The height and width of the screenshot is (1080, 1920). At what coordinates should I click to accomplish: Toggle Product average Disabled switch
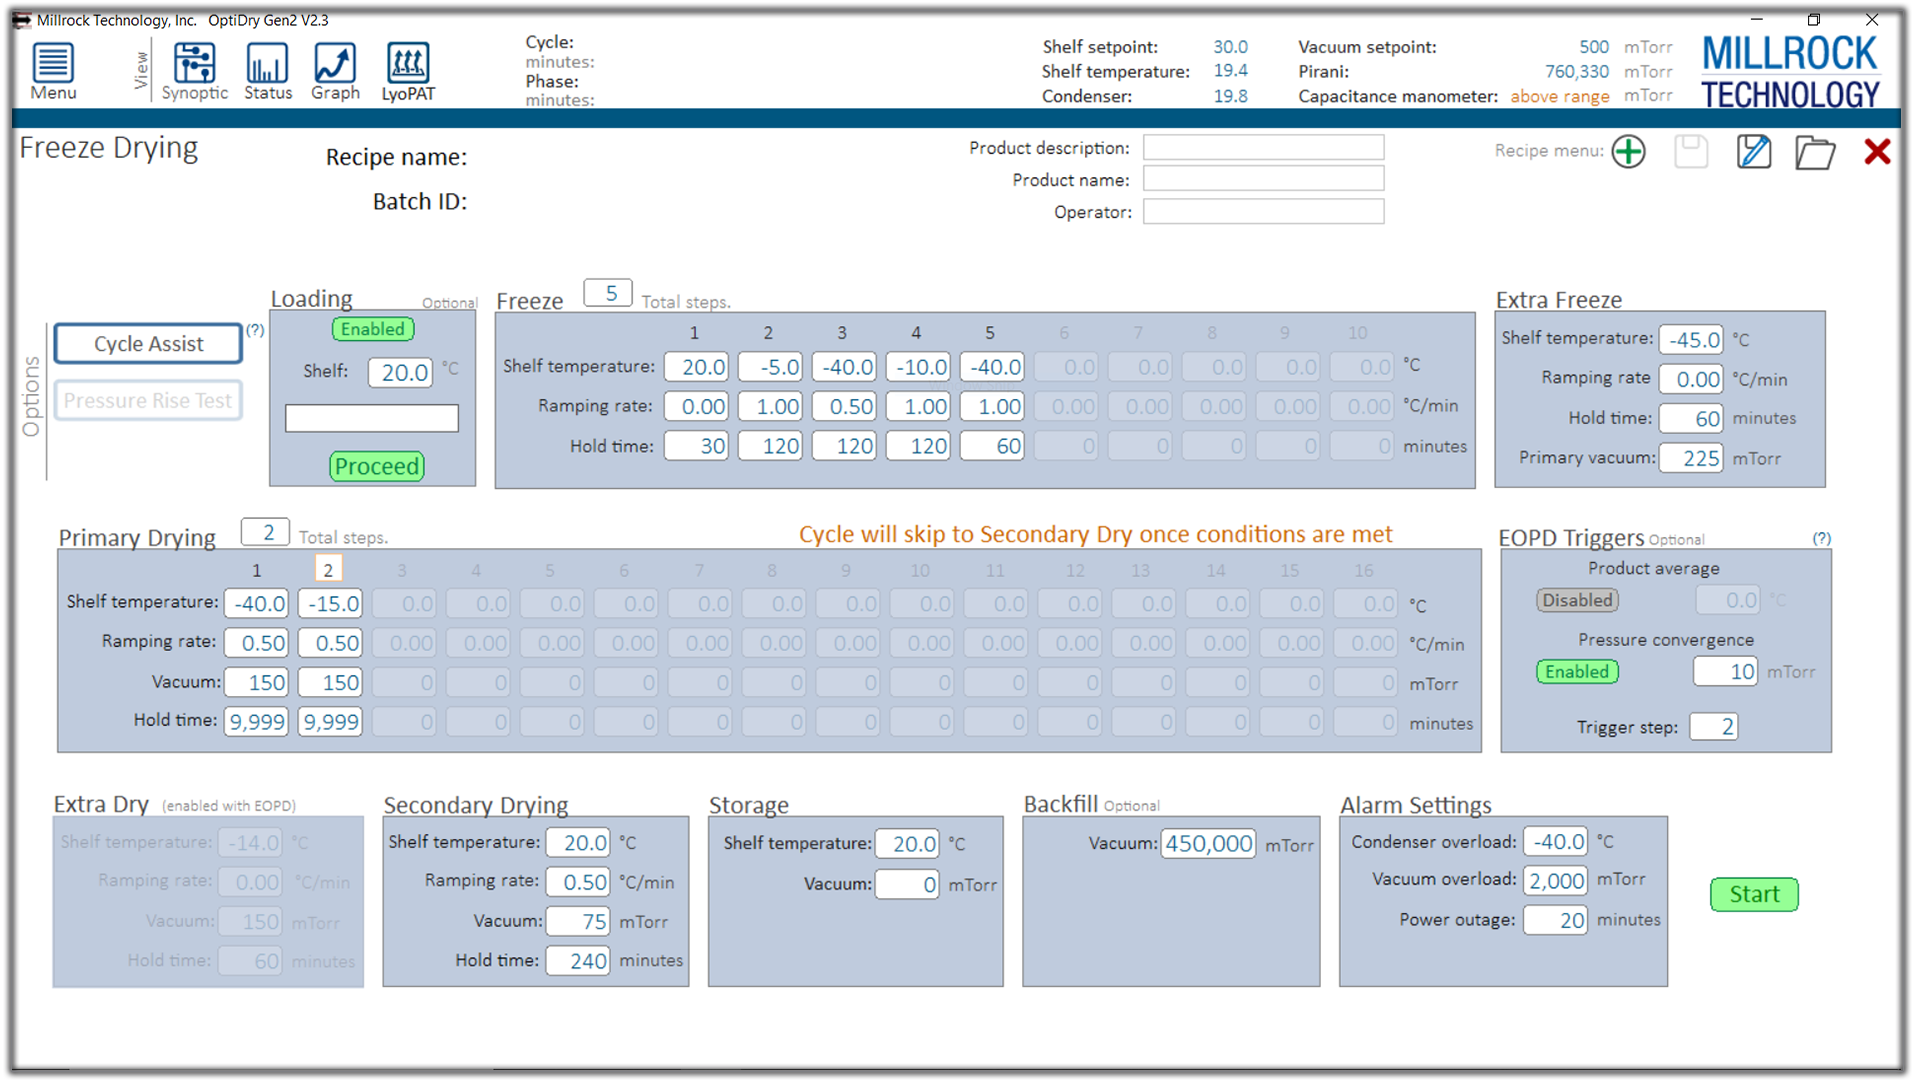[x=1577, y=600]
